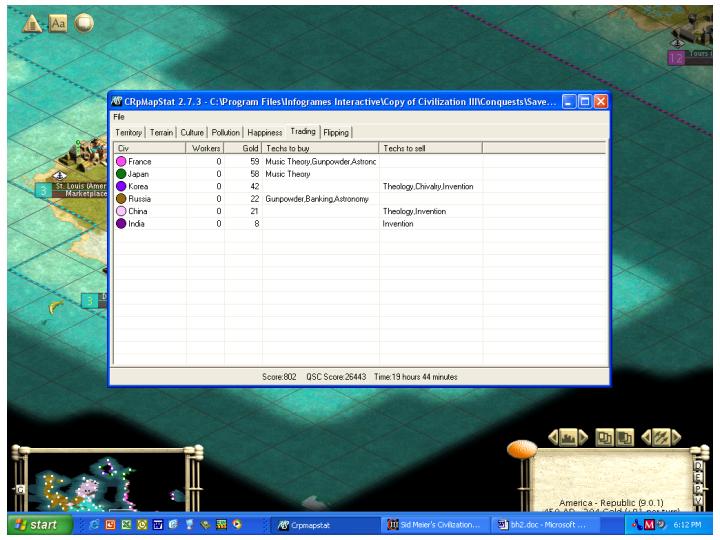
Task: Sort by the Gold column header
Action: pos(242,148)
